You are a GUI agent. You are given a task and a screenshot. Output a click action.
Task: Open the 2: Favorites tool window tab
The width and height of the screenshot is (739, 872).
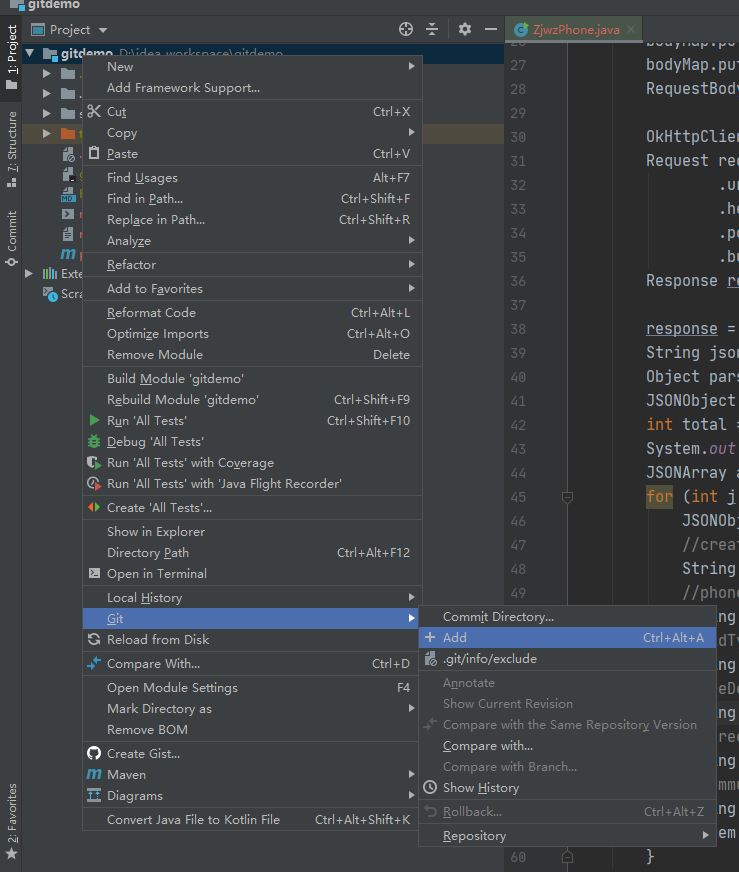click(x=12, y=820)
